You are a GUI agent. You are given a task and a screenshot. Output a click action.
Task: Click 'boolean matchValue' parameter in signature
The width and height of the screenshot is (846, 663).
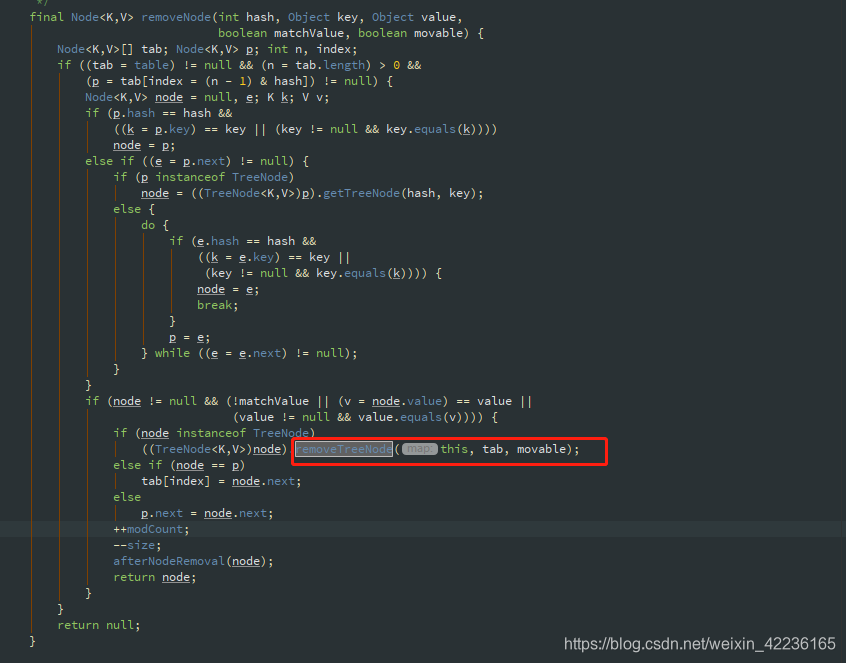point(281,33)
